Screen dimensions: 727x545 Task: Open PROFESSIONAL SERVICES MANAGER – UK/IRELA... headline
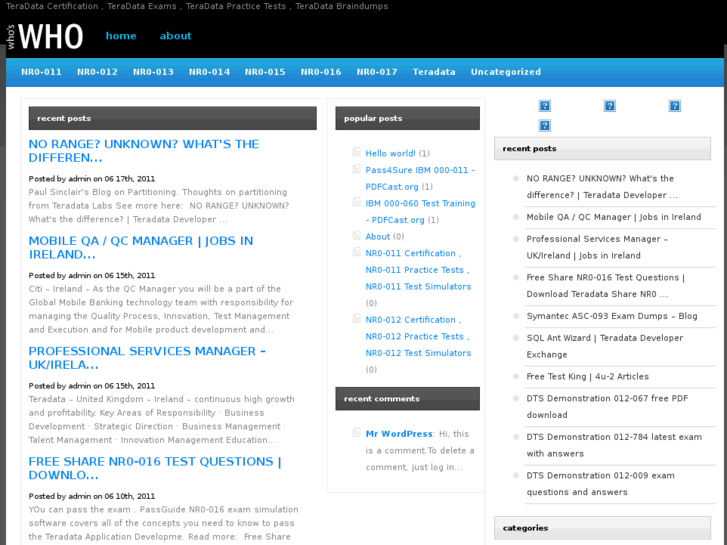pyautogui.click(x=147, y=358)
